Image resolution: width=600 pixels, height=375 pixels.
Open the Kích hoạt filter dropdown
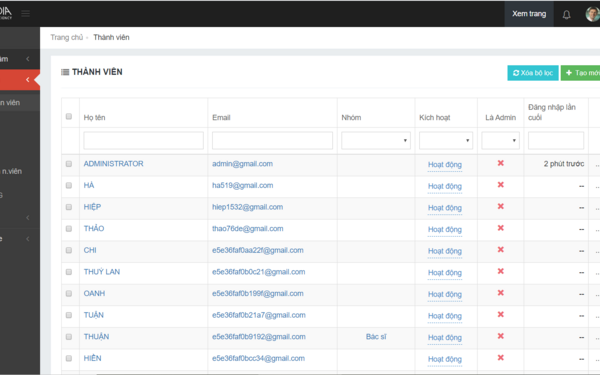click(x=446, y=140)
